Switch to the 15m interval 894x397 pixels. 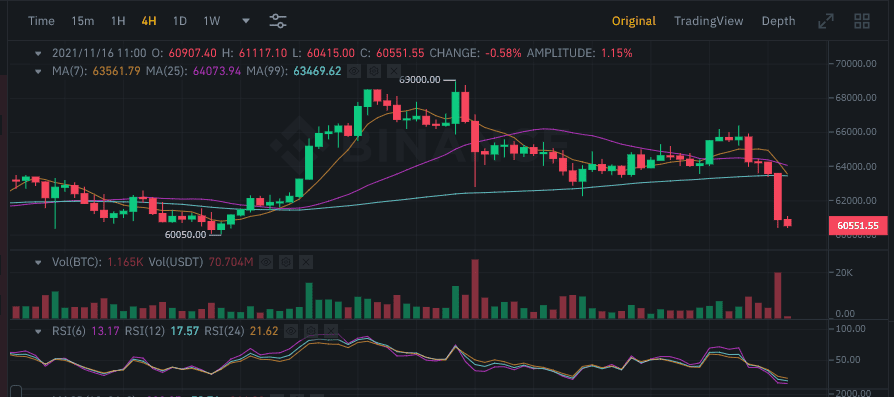tap(83, 21)
